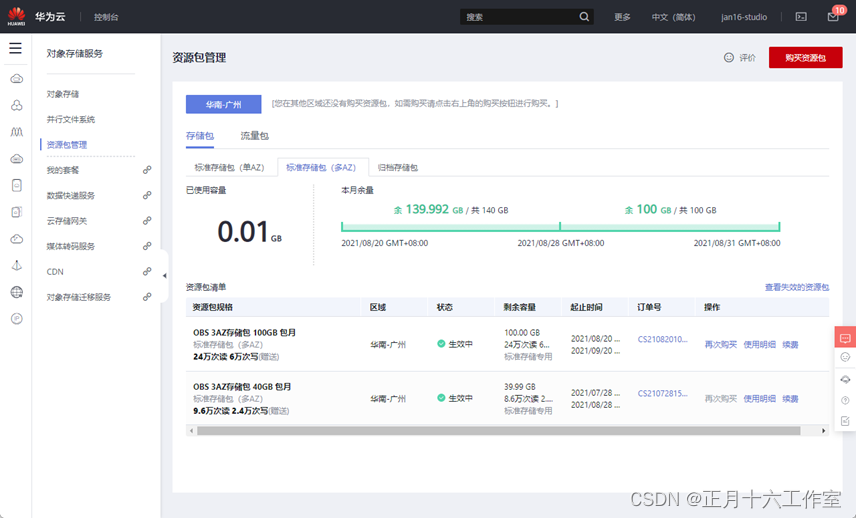
Task: Click the Huawei Cloud logo
Action: point(16,16)
